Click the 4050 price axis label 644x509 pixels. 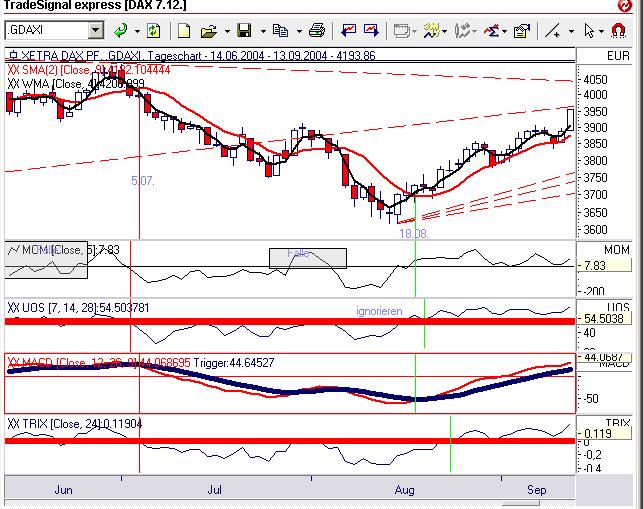click(595, 79)
